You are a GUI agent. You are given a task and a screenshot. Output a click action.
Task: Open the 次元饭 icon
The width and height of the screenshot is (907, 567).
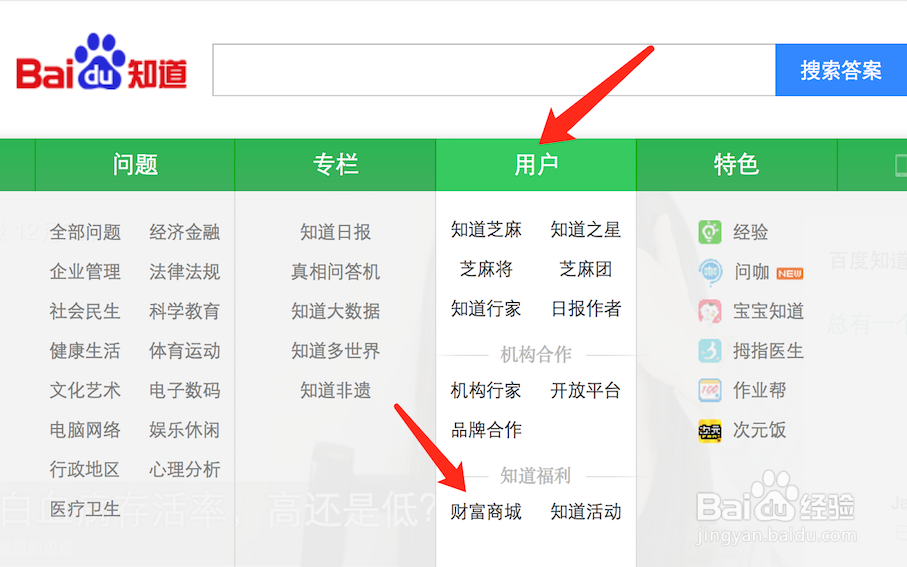[x=710, y=430]
